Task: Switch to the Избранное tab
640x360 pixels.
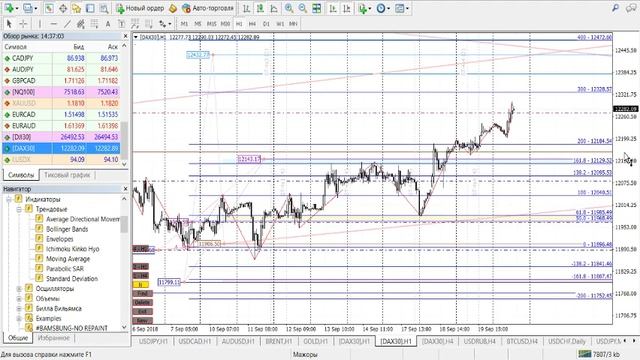Action: (x=53, y=338)
